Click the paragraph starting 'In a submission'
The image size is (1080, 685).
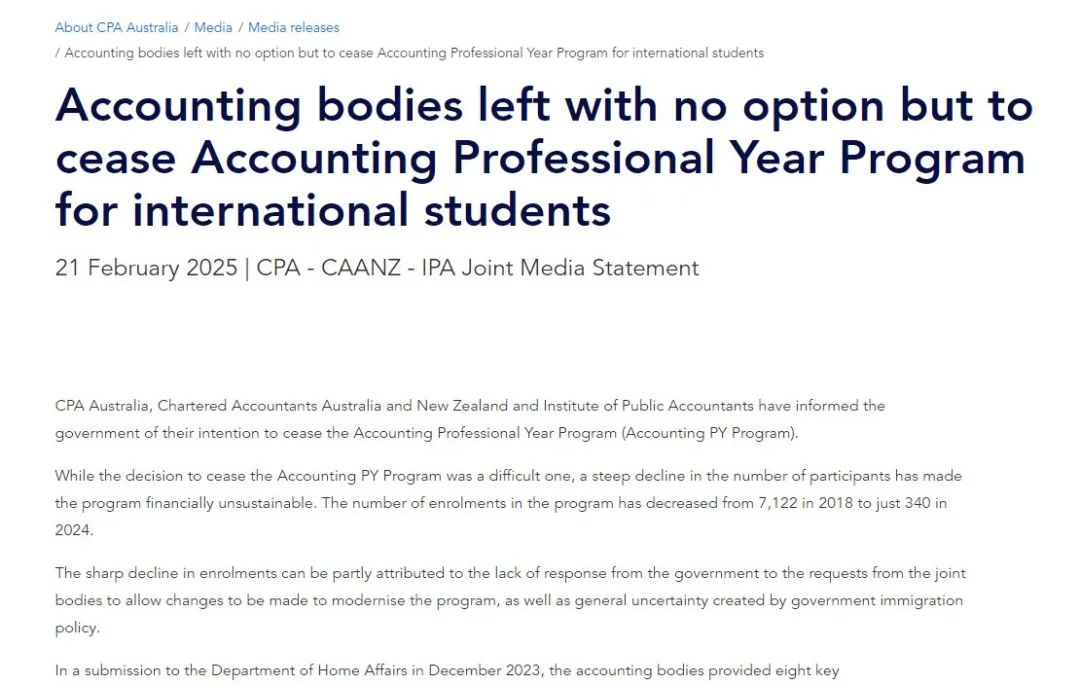pyautogui.click(x=447, y=670)
